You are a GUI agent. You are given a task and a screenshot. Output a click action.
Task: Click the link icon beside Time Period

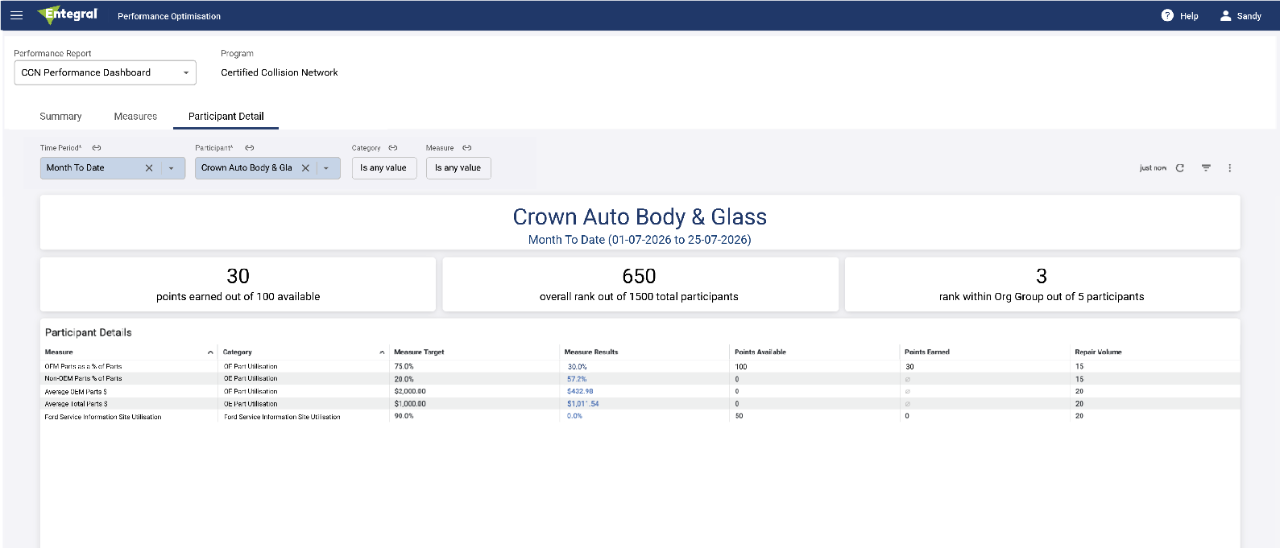(x=96, y=148)
